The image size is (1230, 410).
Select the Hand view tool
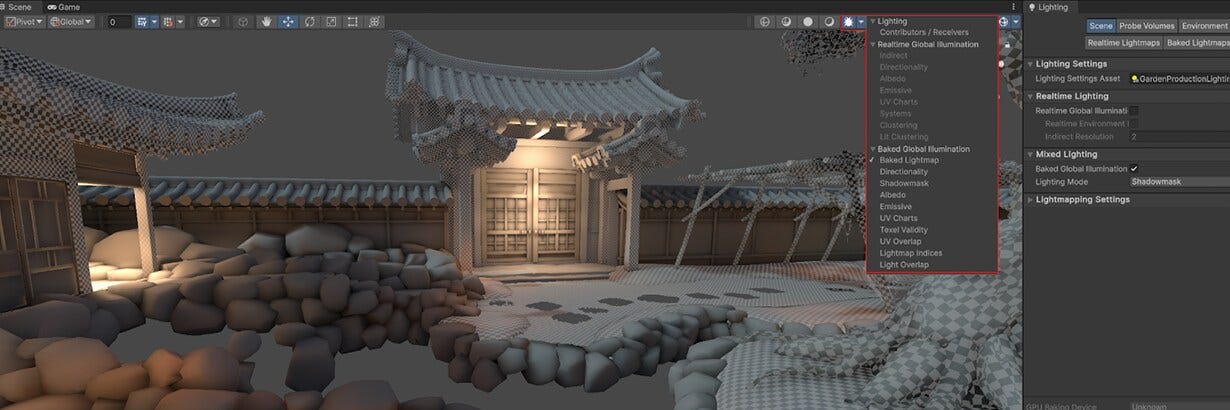(x=266, y=21)
